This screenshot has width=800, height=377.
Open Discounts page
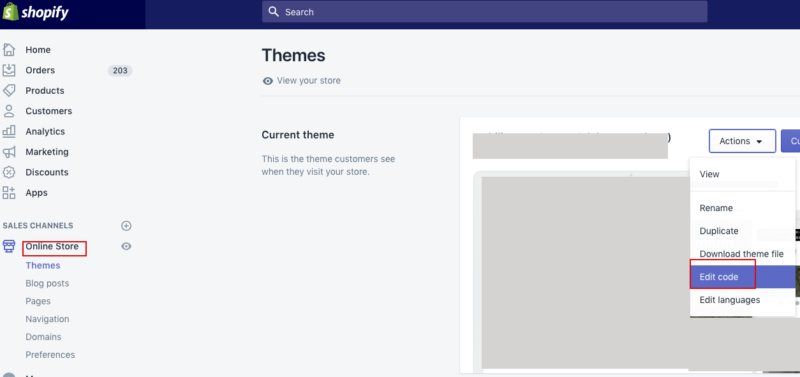point(47,172)
